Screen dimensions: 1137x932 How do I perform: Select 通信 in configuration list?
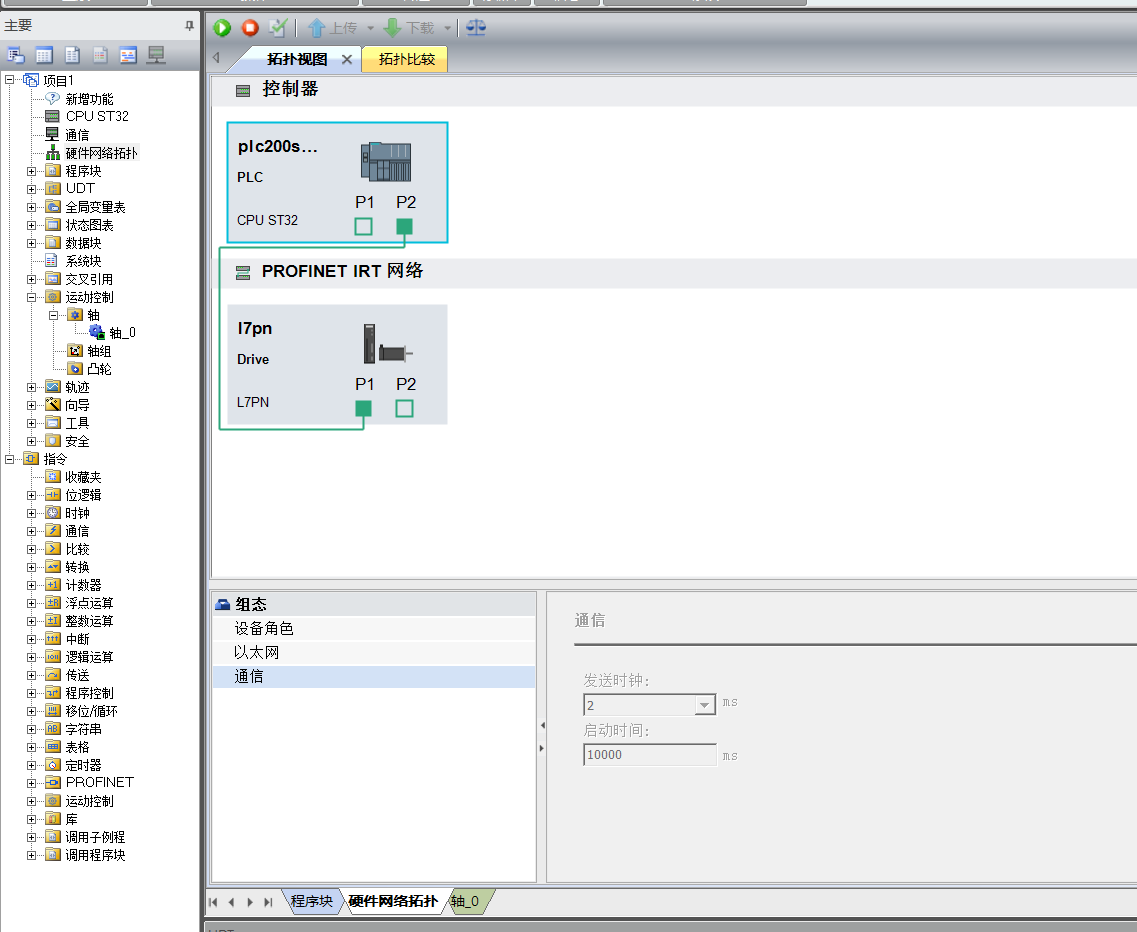click(374, 677)
